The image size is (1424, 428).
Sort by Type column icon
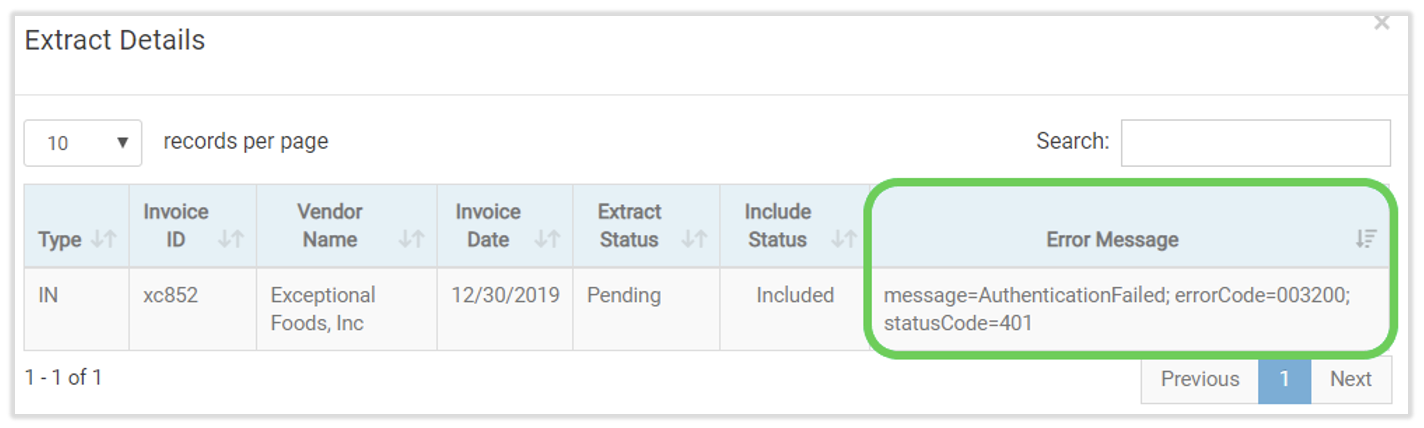coord(104,240)
